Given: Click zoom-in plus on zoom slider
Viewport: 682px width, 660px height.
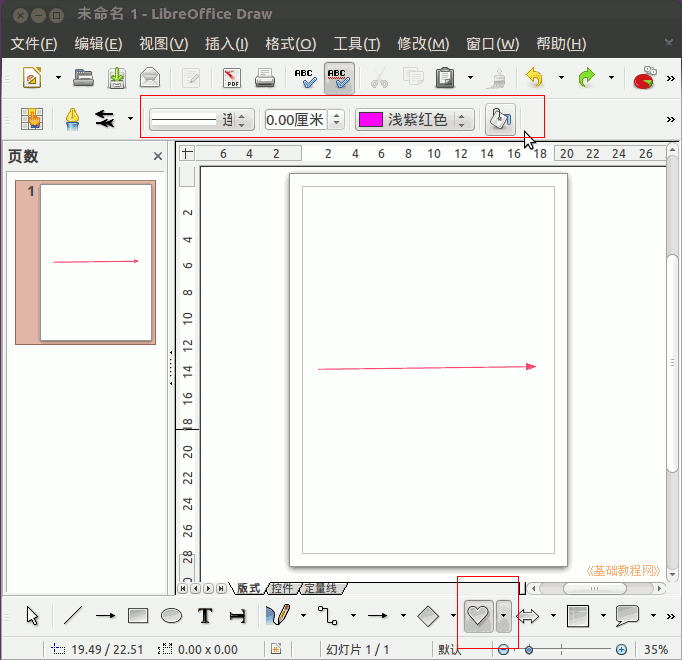Looking at the screenshot, I should tap(621, 649).
